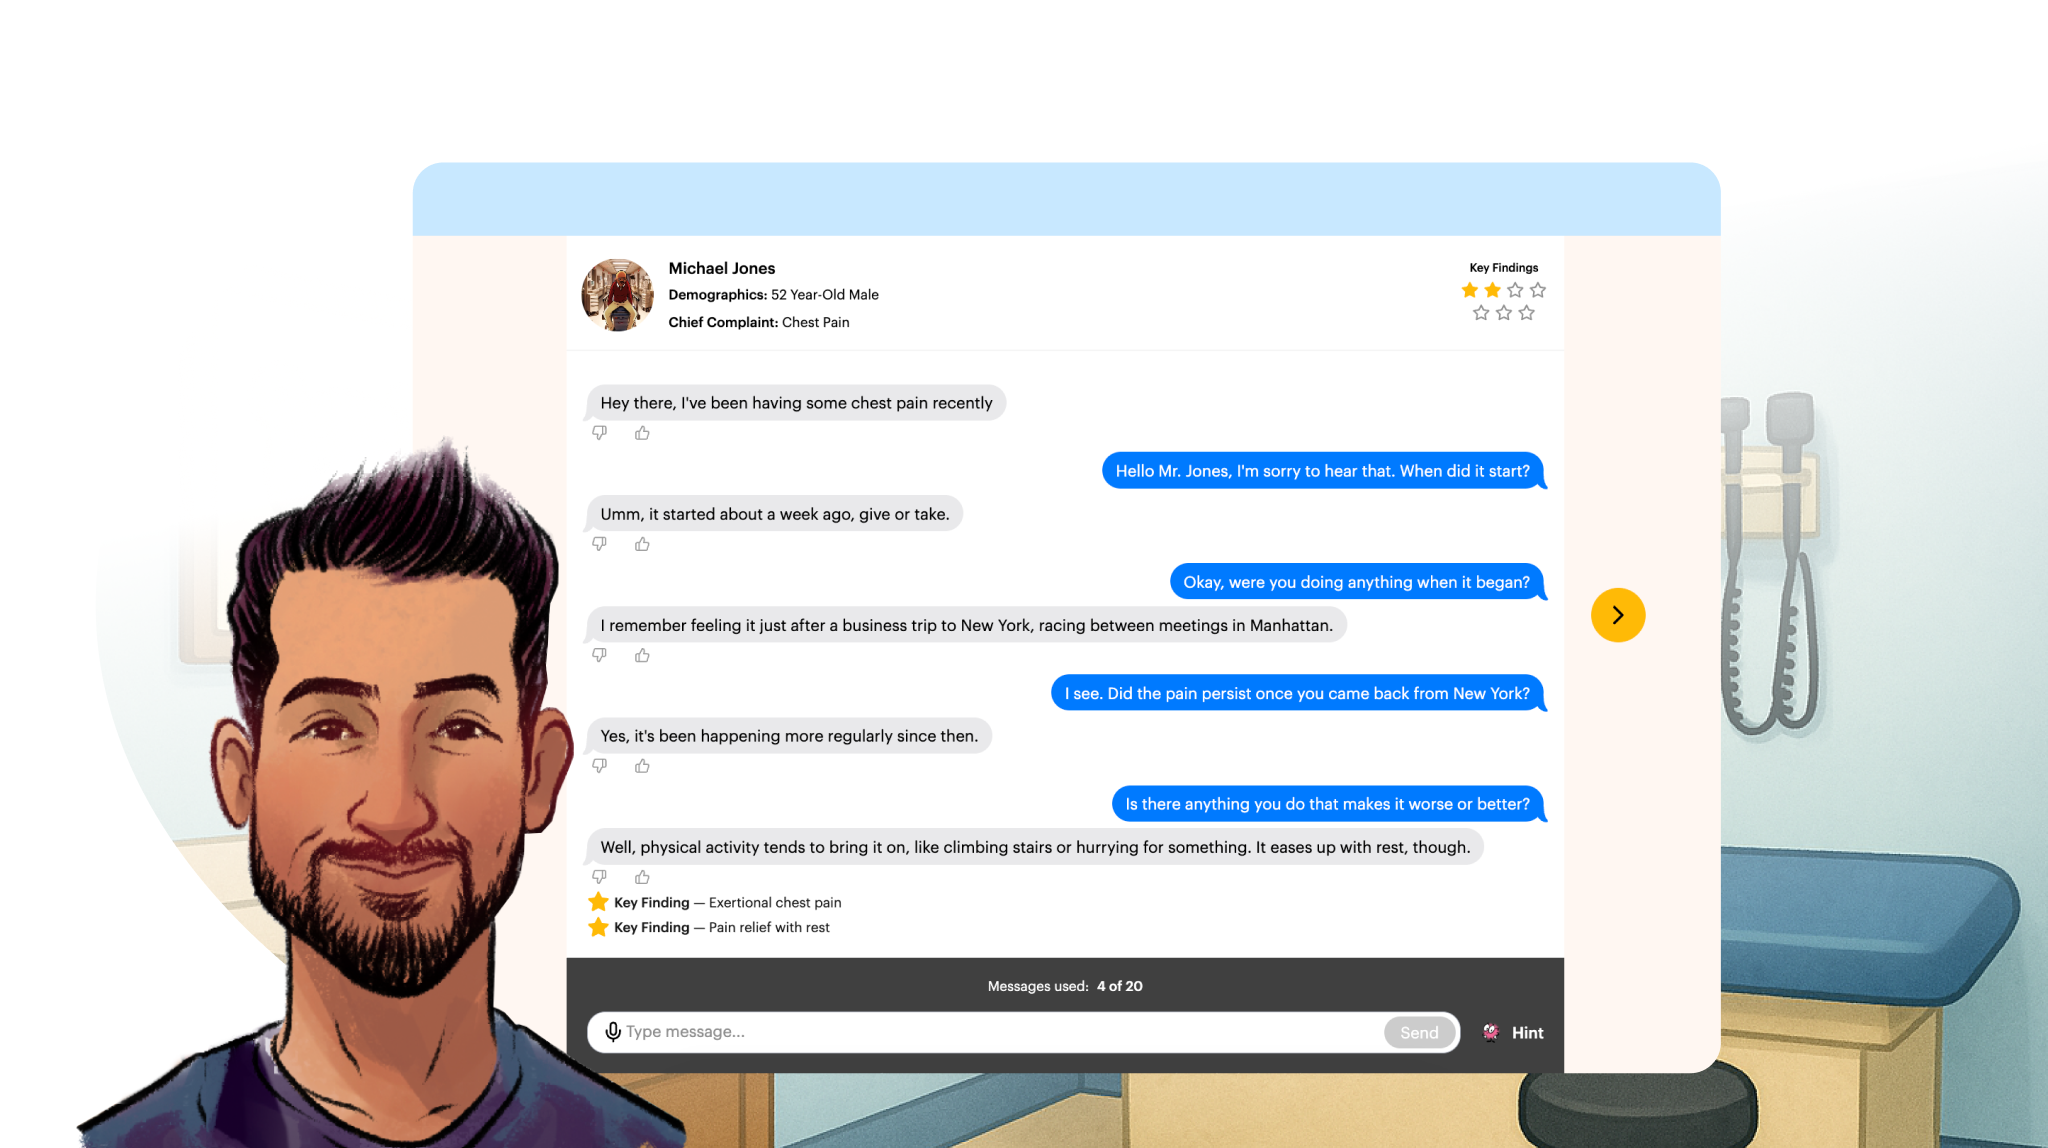2048x1148 pixels.
Task: Thumbs up the 'happening more regularly' message
Action: click(x=642, y=766)
